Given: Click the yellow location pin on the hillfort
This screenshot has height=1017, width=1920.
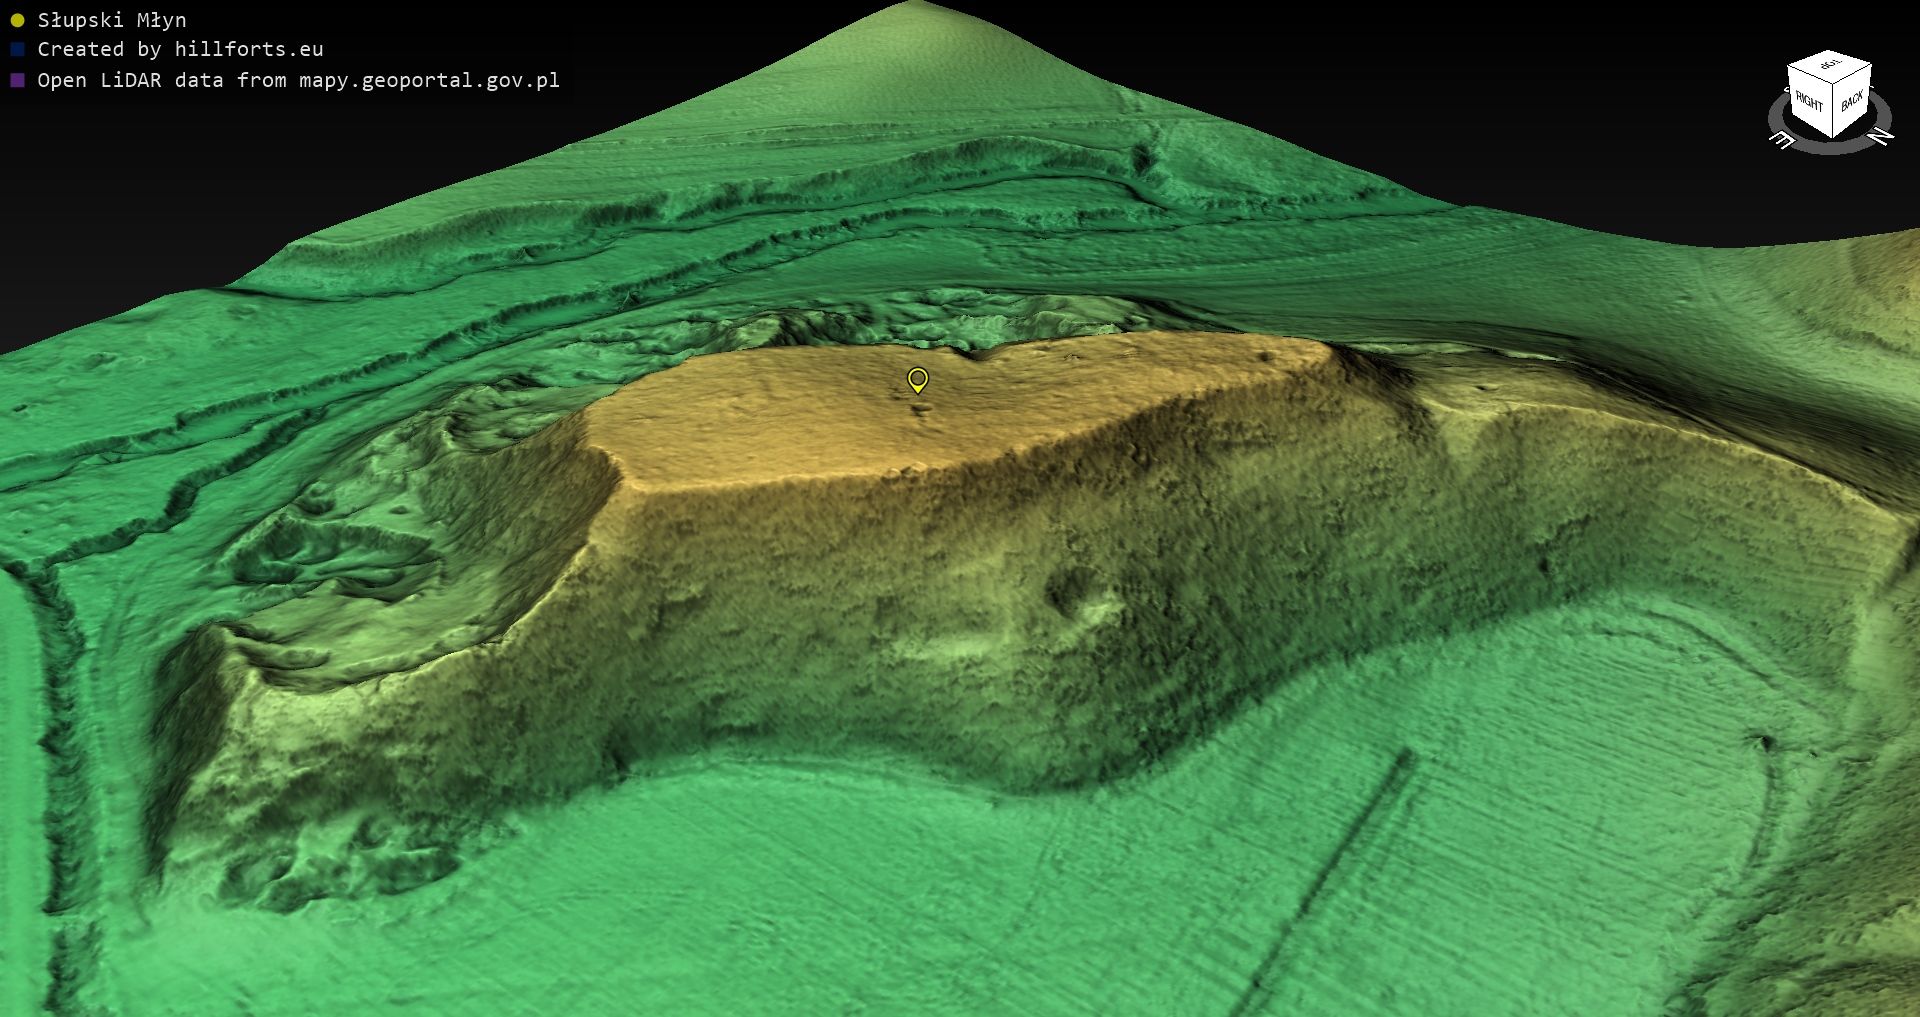Looking at the screenshot, I should pos(917,379).
